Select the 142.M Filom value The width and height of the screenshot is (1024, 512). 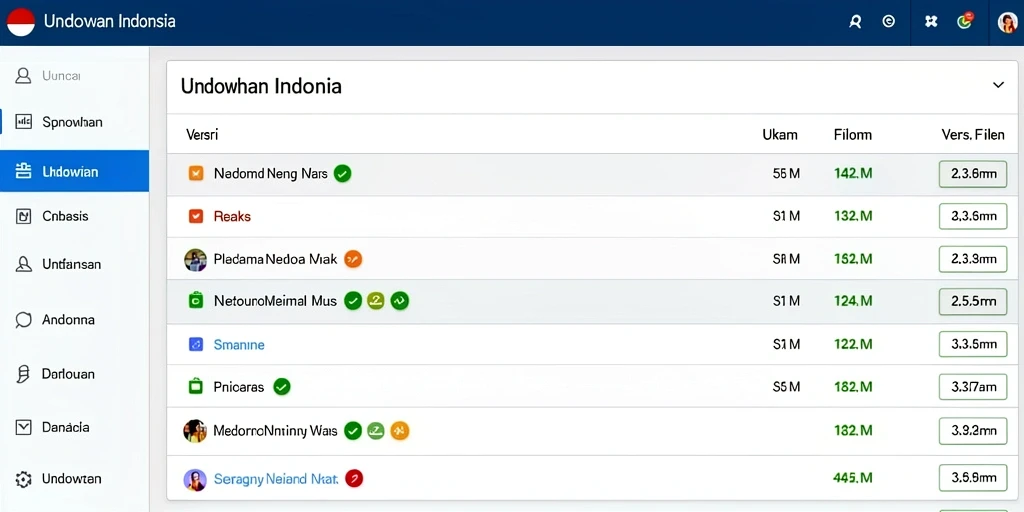click(x=853, y=173)
